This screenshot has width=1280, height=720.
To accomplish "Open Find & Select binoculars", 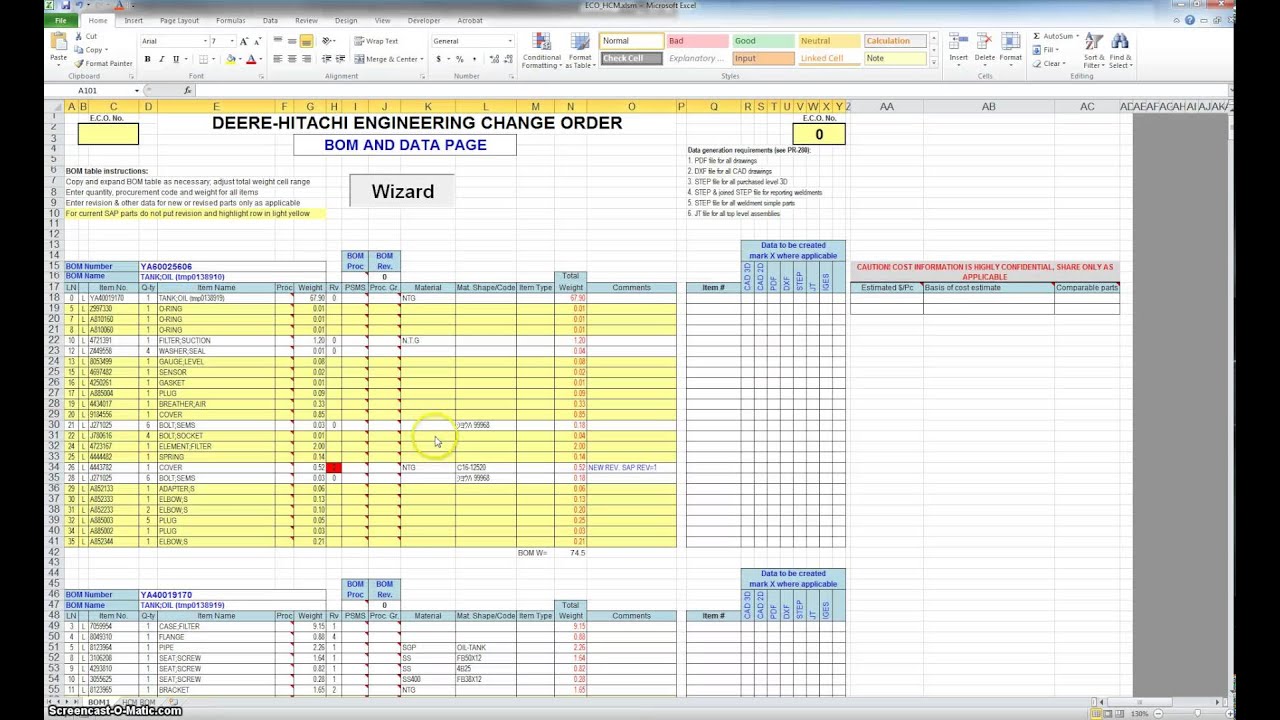I will (x=1120, y=51).
